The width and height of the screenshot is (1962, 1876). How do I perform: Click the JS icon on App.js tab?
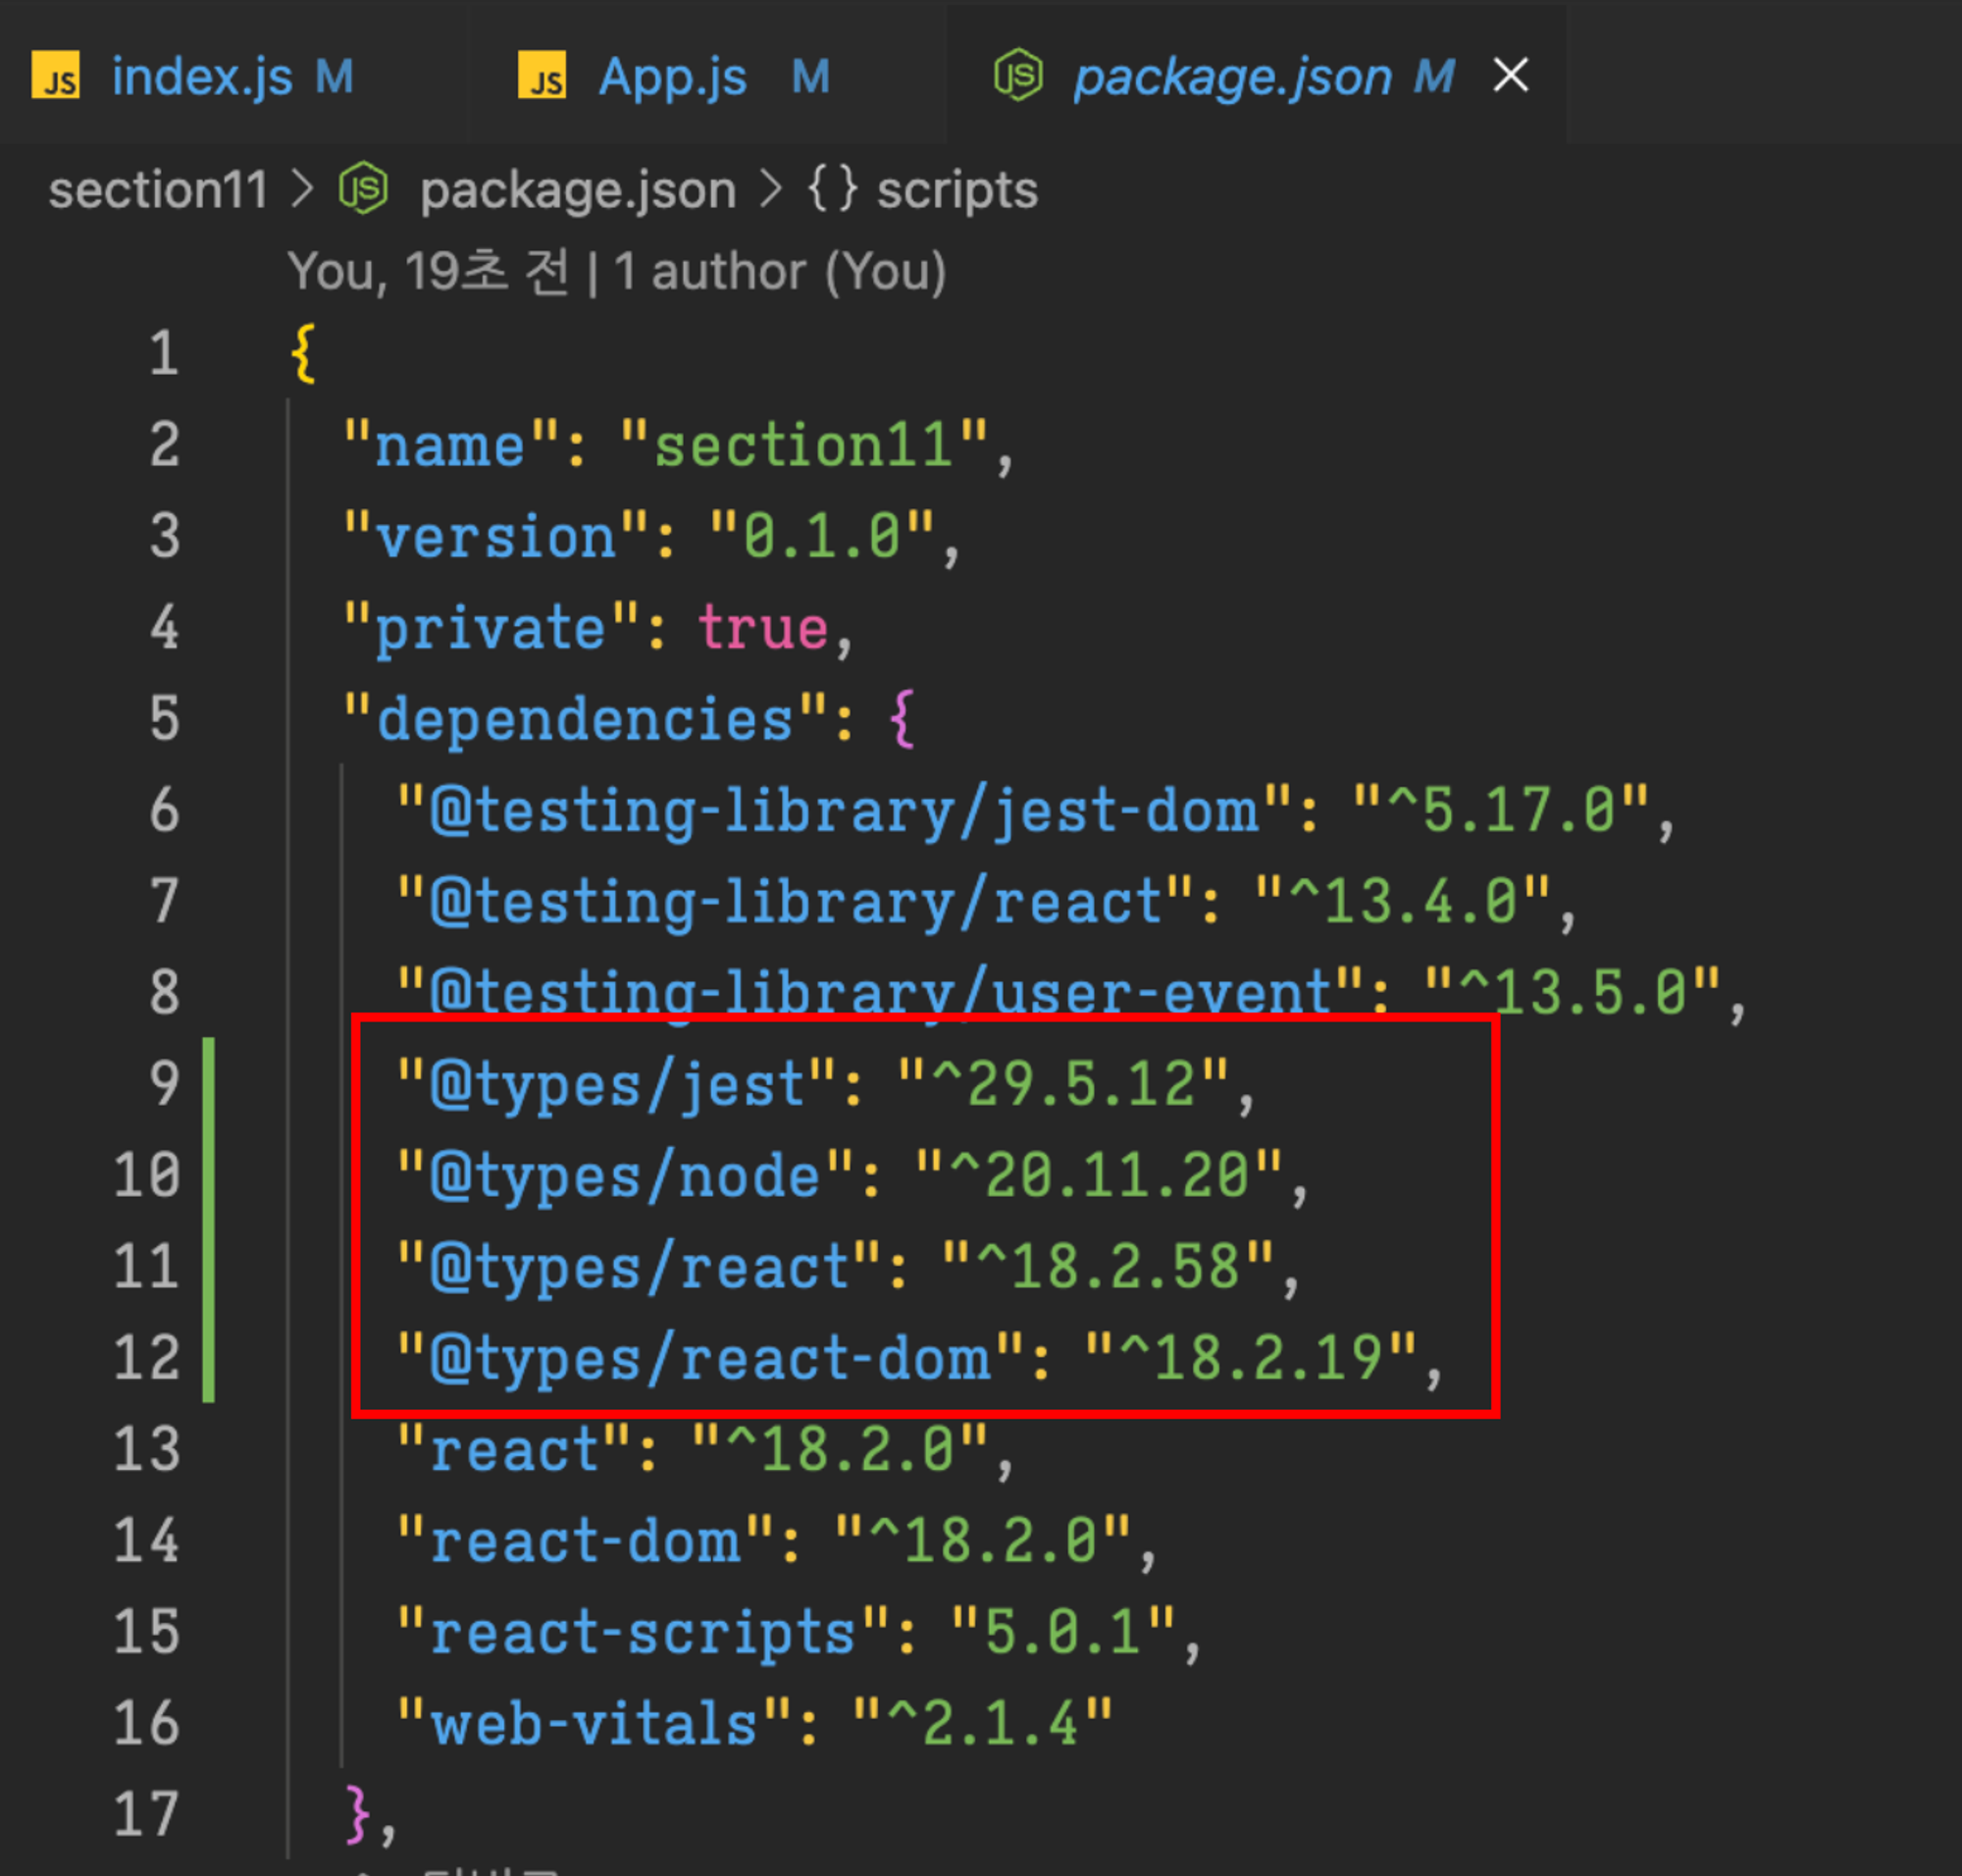pyautogui.click(x=542, y=77)
